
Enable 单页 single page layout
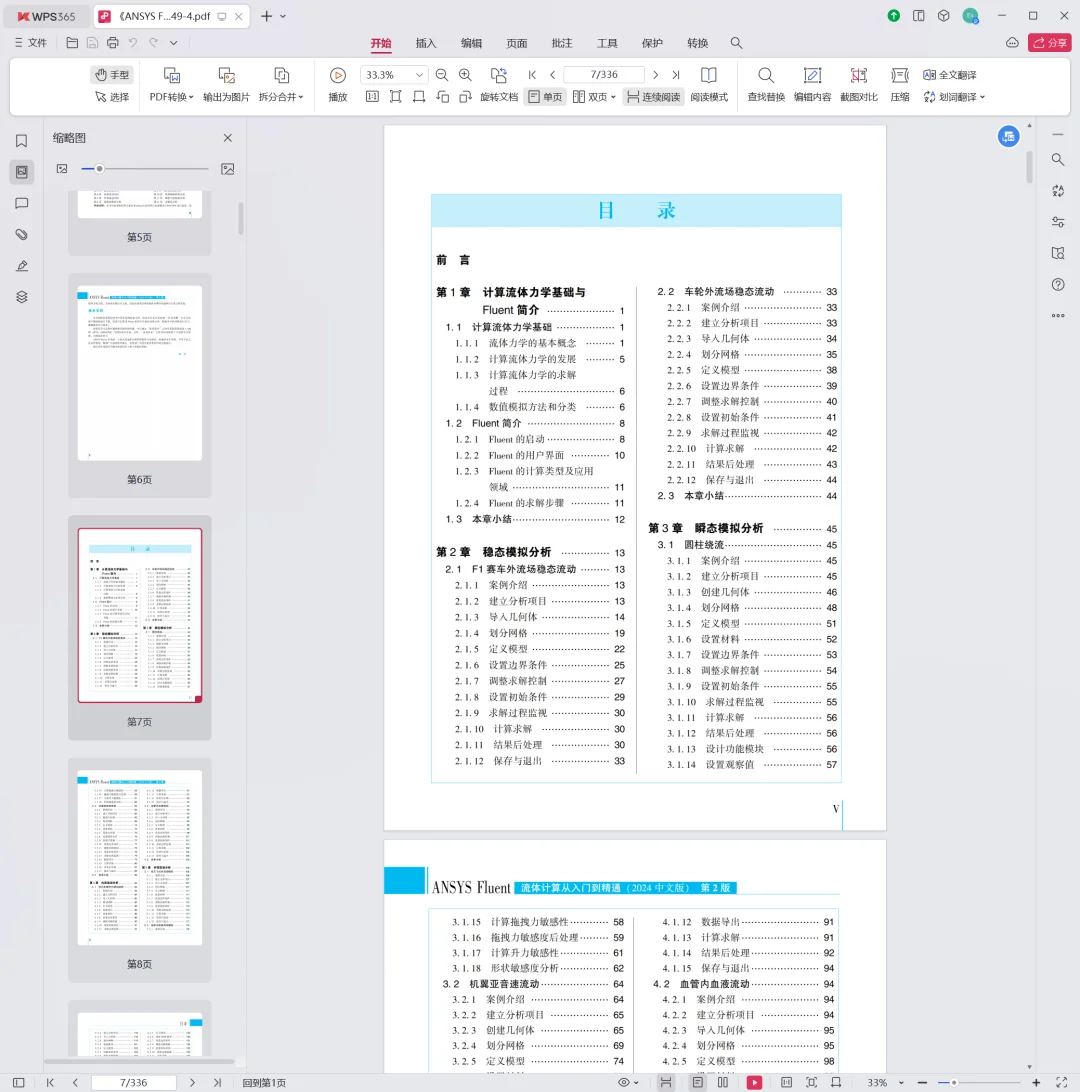tap(545, 97)
